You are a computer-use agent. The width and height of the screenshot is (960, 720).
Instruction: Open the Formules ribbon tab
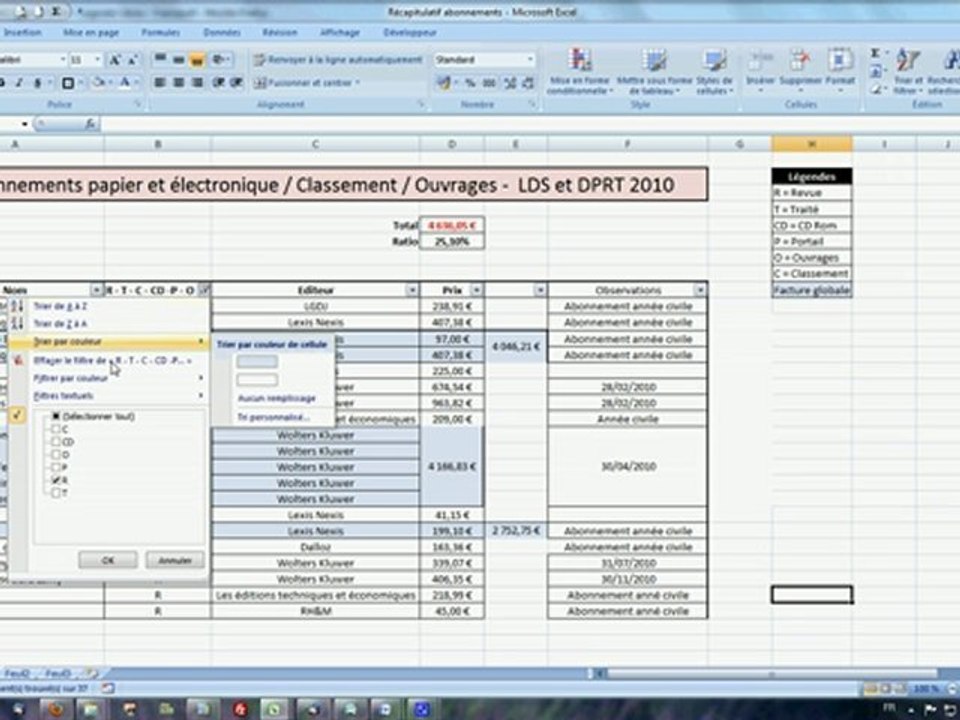(160, 32)
